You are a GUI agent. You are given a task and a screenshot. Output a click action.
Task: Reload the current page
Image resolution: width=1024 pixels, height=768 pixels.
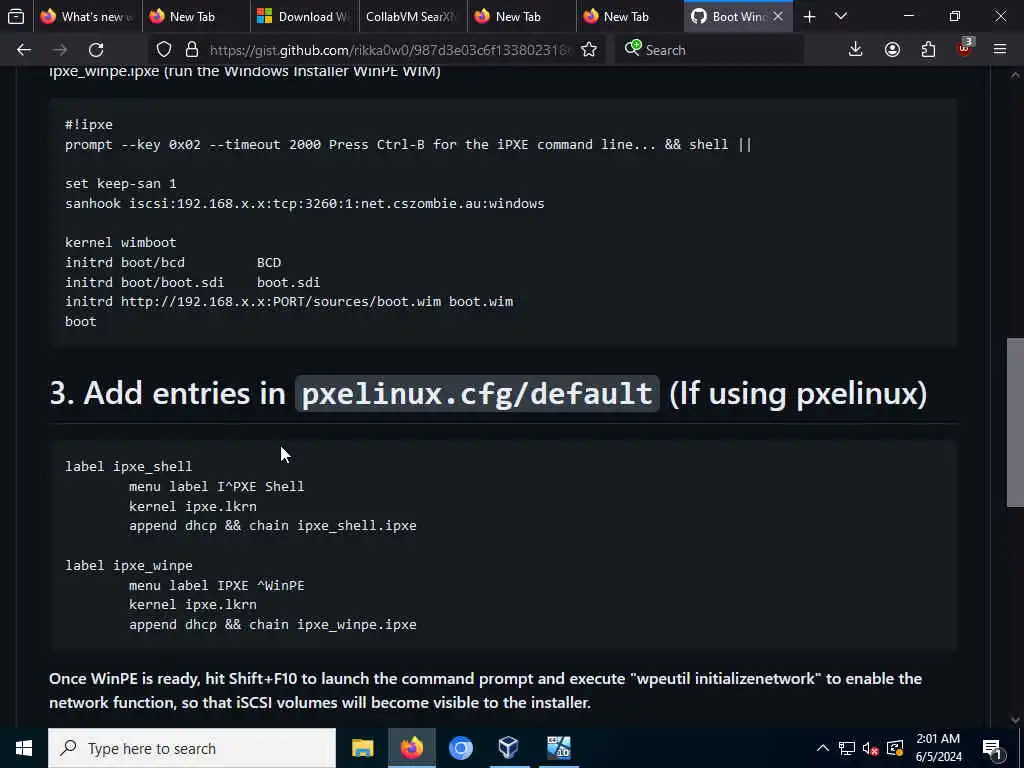[x=96, y=50]
